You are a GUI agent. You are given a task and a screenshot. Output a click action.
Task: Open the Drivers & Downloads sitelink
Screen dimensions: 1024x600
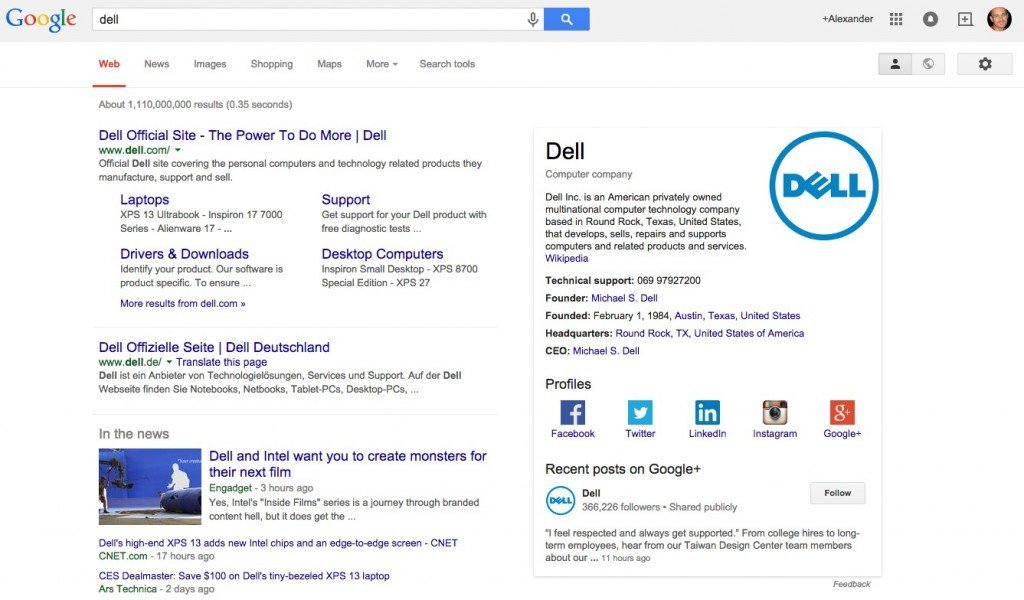184,254
